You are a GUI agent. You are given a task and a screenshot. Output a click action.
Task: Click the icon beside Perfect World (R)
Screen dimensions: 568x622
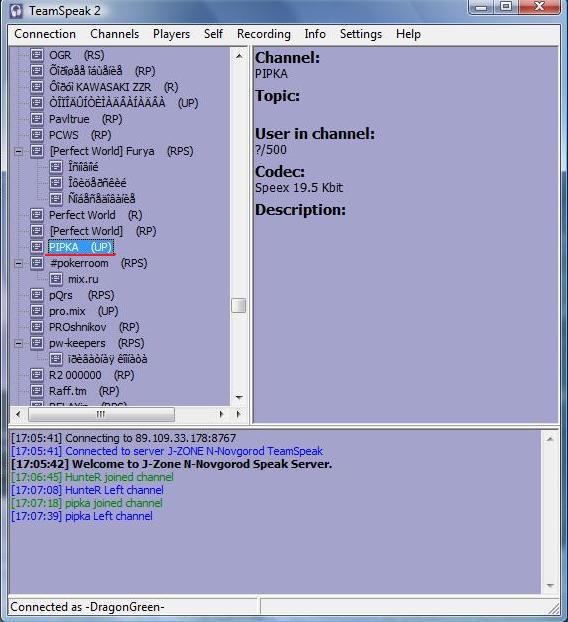[37, 215]
